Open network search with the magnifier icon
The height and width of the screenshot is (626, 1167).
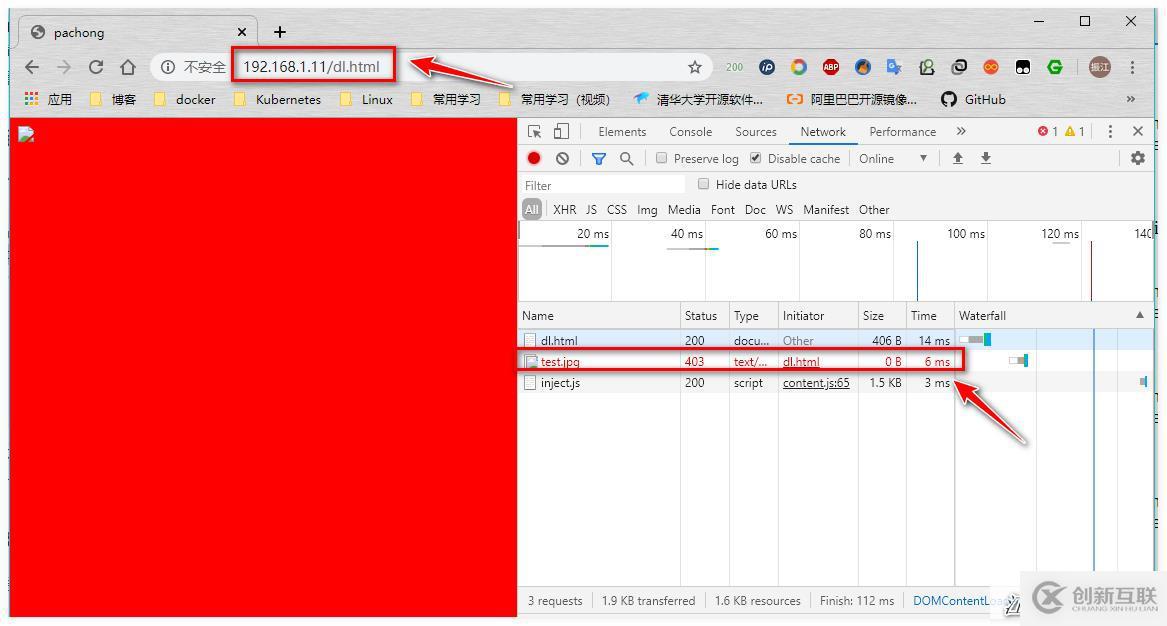(627, 159)
